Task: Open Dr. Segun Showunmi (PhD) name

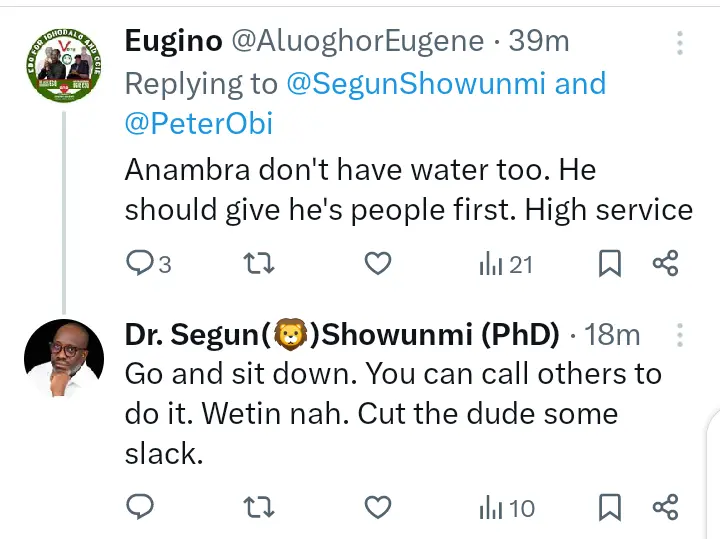Action: tap(341, 335)
